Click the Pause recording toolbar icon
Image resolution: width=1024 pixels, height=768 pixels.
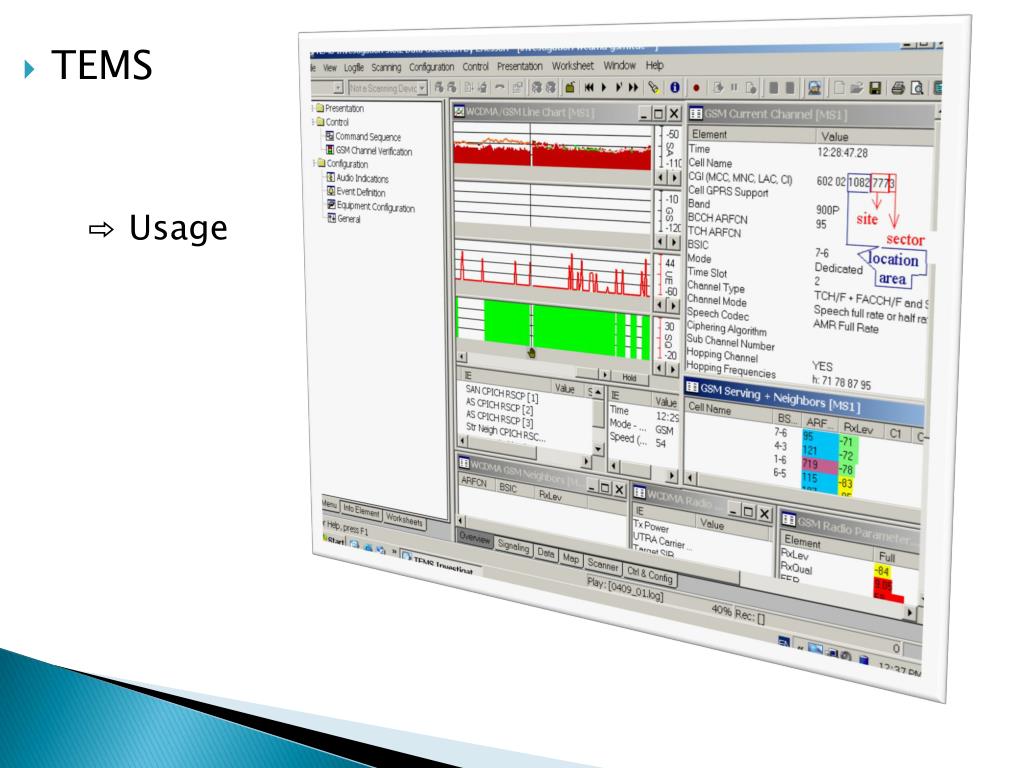coord(734,88)
